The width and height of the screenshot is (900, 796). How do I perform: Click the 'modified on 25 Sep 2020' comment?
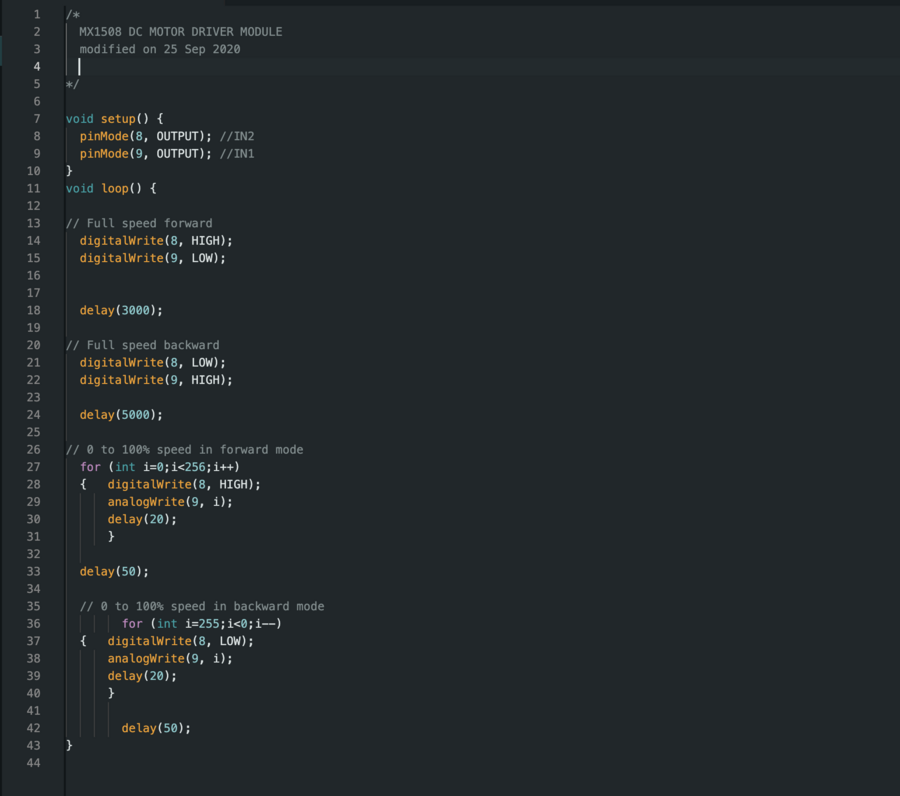(x=160, y=49)
